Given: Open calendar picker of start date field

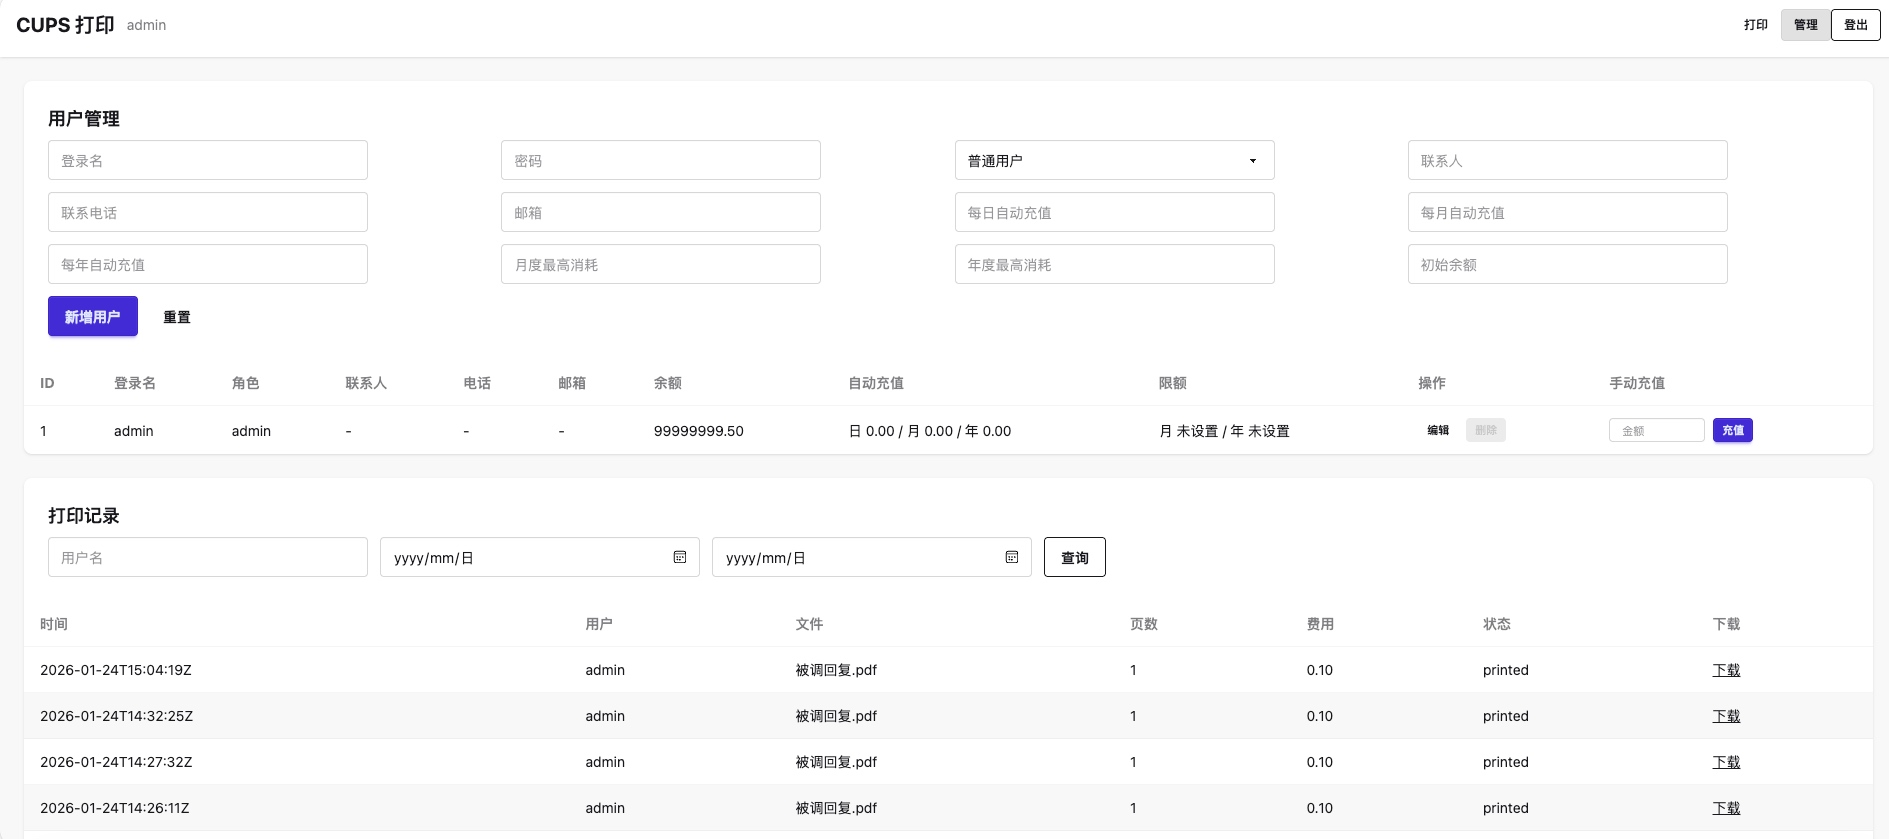Looking at the screenshot, I should pyautogui.click(x=680, y=557).
